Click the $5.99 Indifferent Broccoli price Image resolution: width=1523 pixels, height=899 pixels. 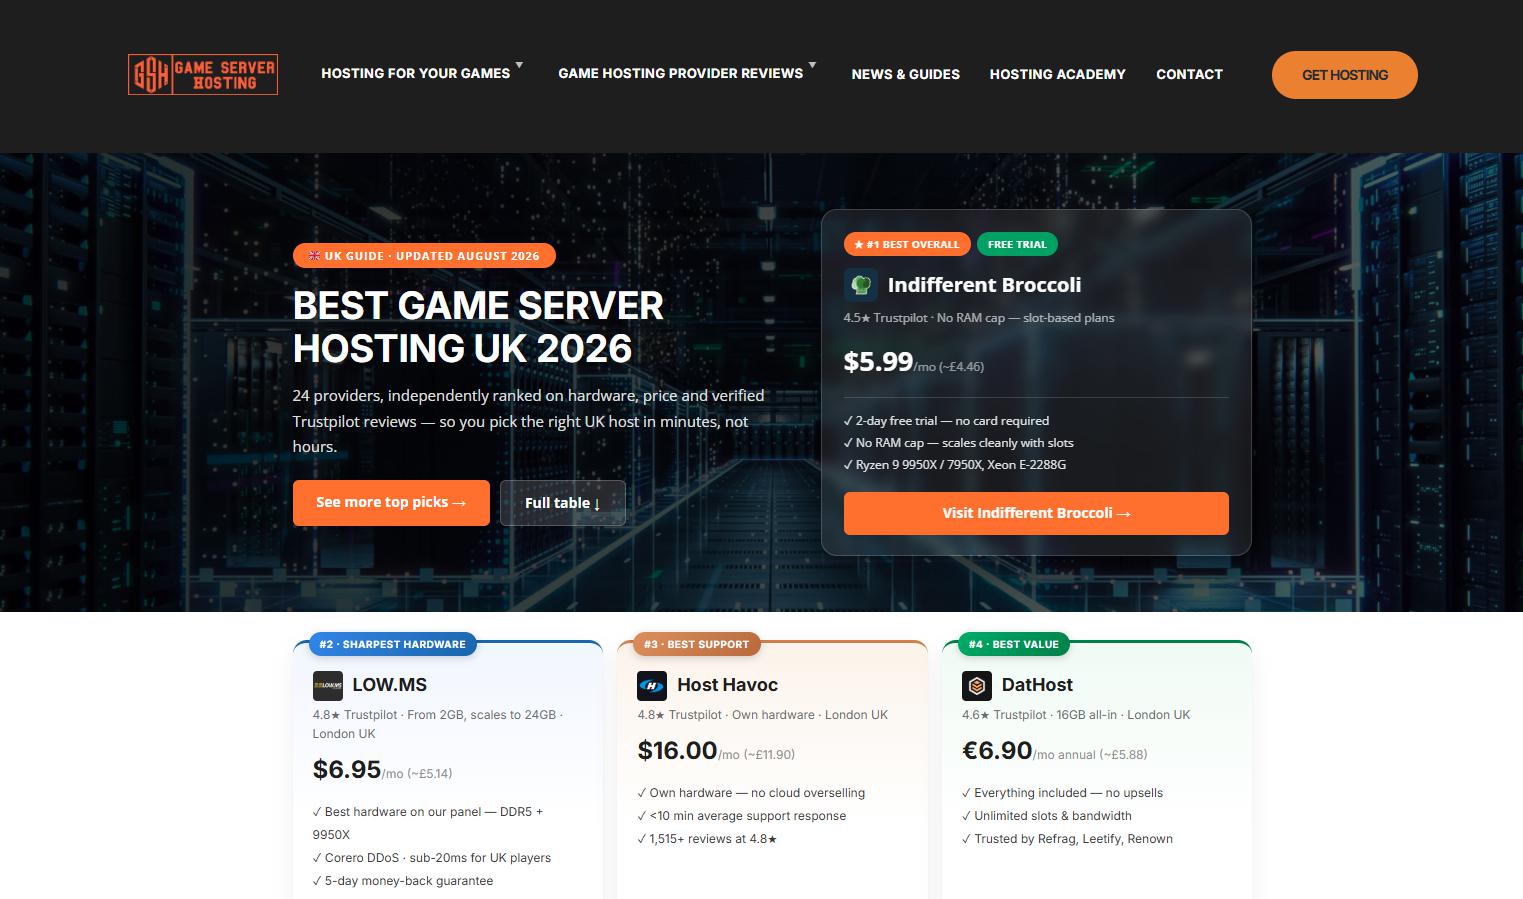pyautogui.click(x=878, y=362)
